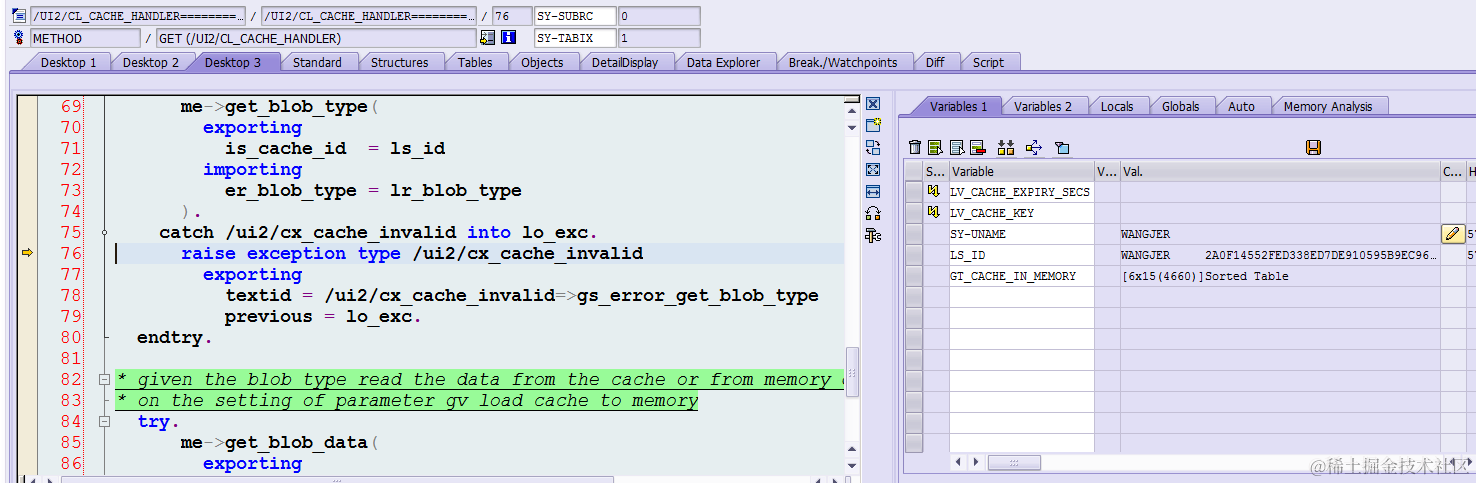Click the method gear icon beside METHOD field
Viewport: 1476px width, 483px height.
[18, 38]
